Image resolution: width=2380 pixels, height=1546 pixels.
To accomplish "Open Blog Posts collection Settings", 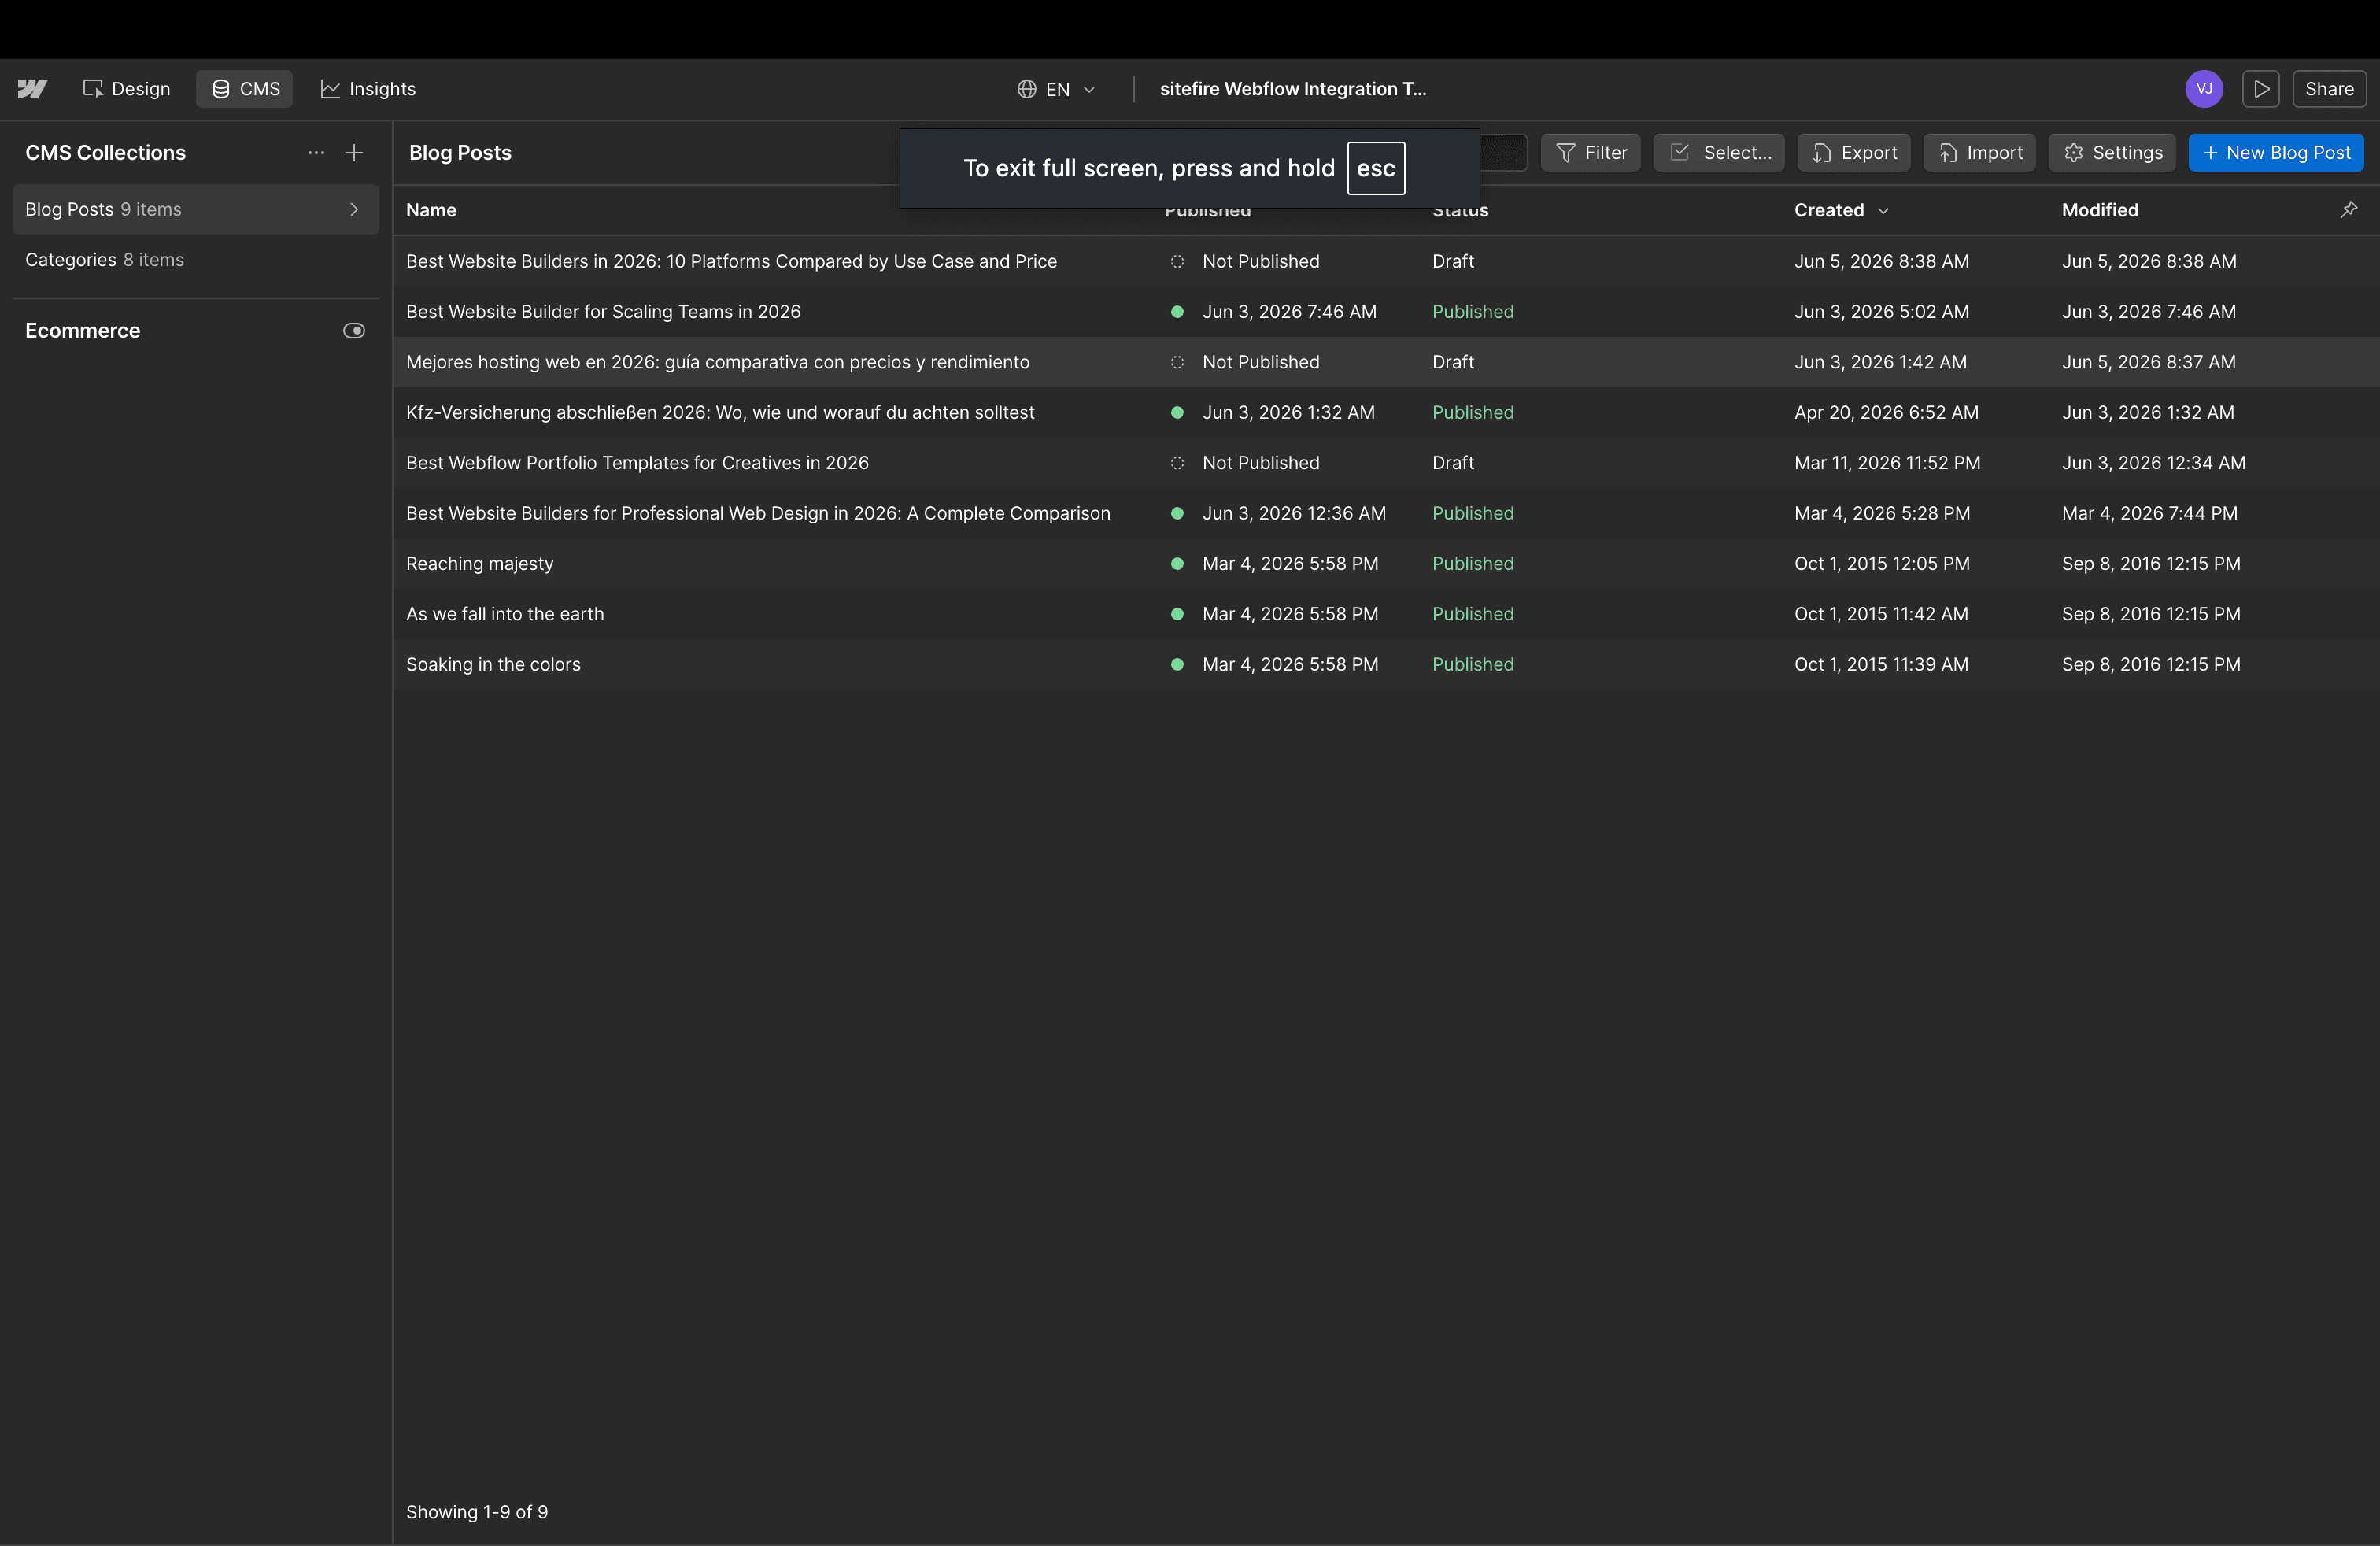I will coord(2112,153).
